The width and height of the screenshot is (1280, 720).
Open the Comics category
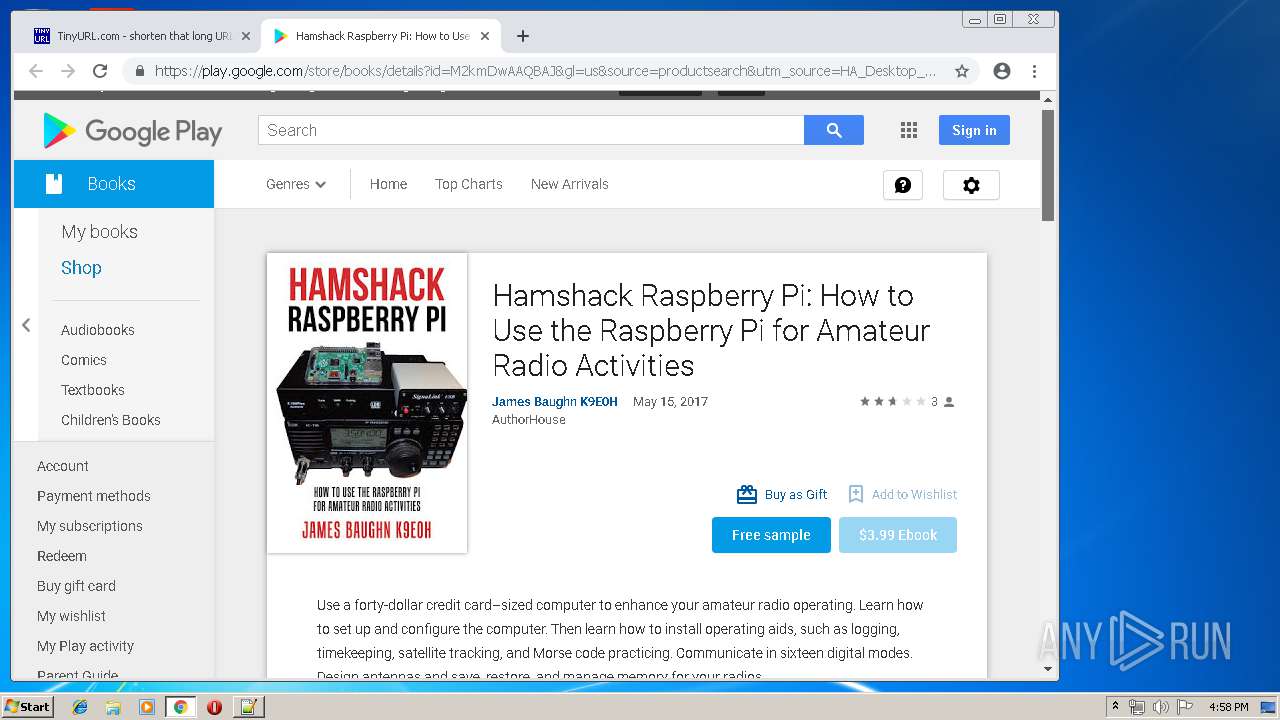pos(83,360)
